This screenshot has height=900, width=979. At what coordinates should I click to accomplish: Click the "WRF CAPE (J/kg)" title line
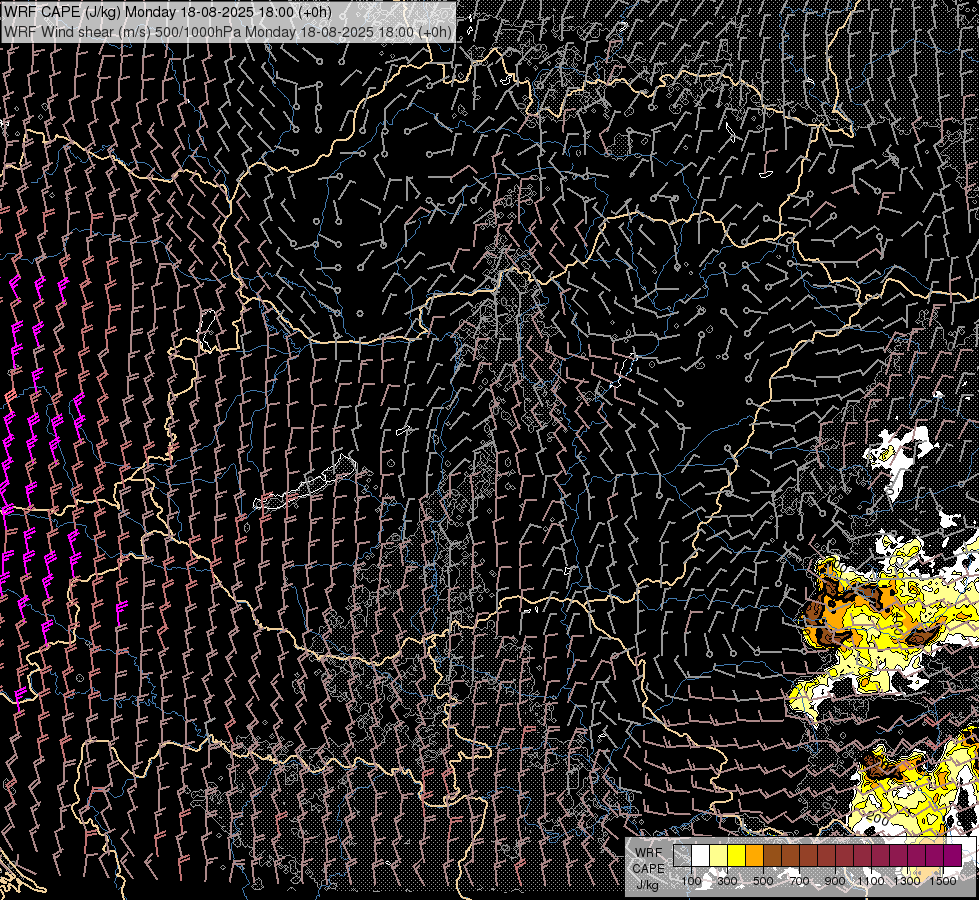[x=167, y=12]
